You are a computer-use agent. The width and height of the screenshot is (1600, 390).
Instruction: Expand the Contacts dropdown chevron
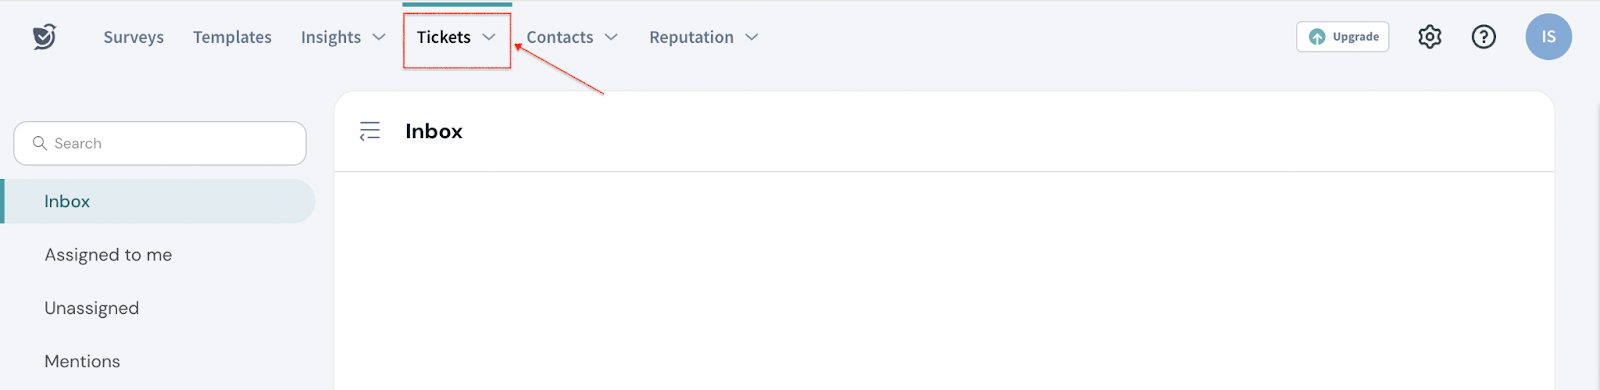click(x=611, y=37)
